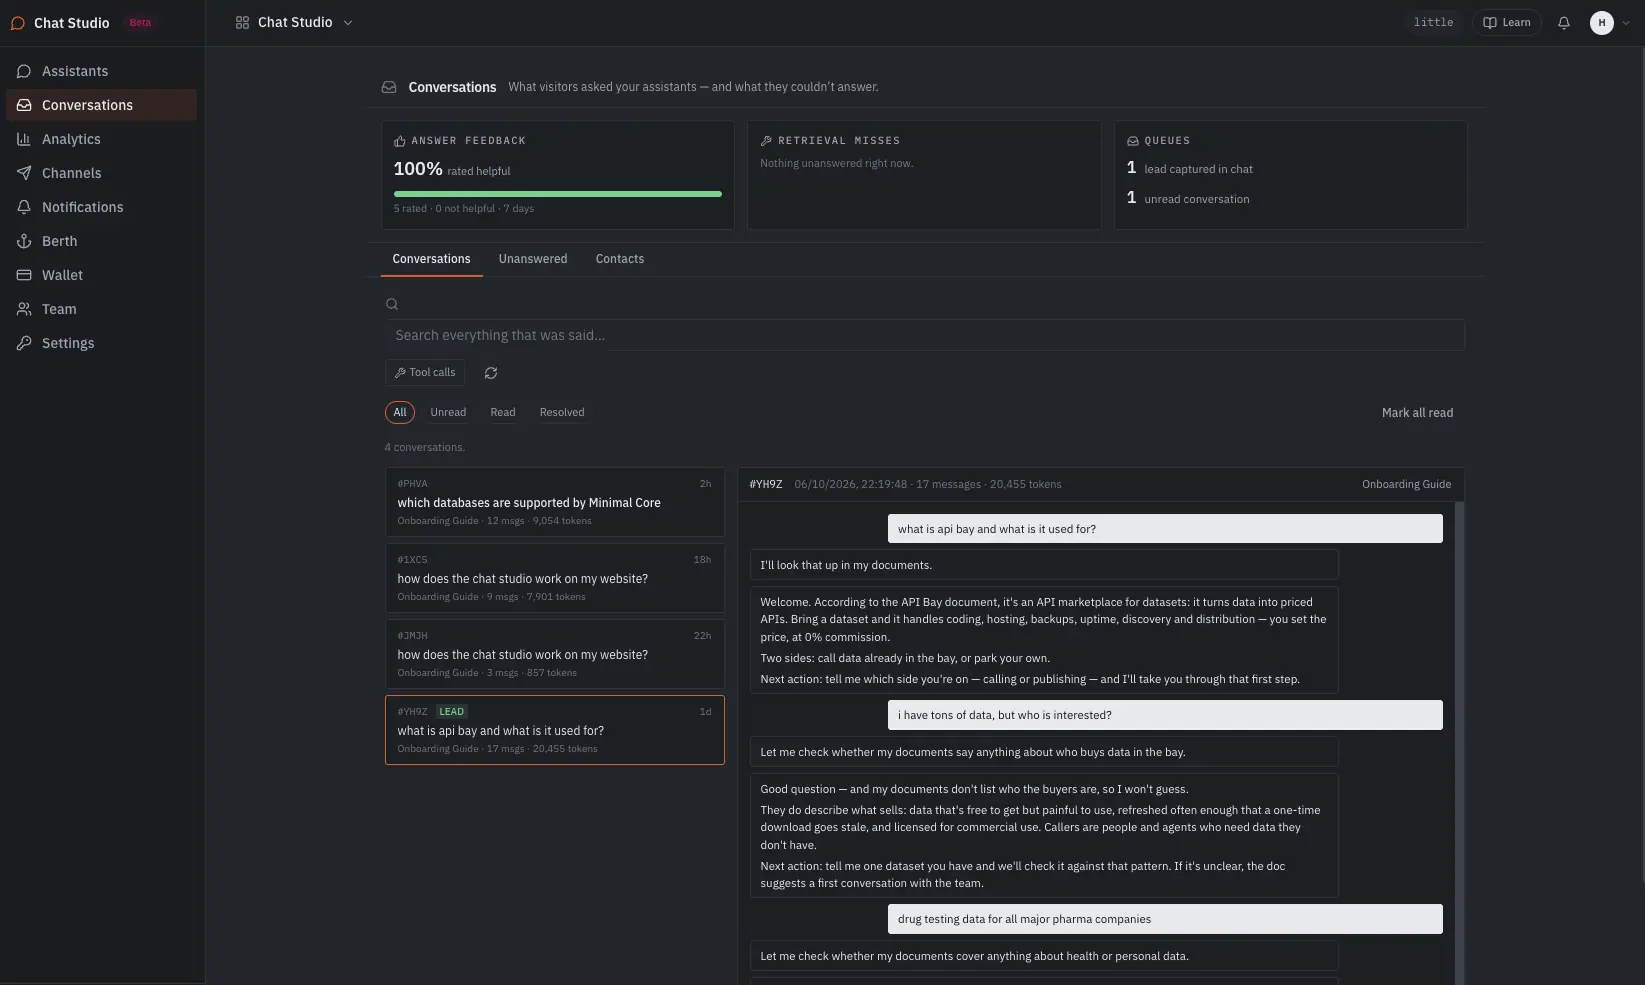Click the Chat Studio logo icon

[x=17, y=23]
